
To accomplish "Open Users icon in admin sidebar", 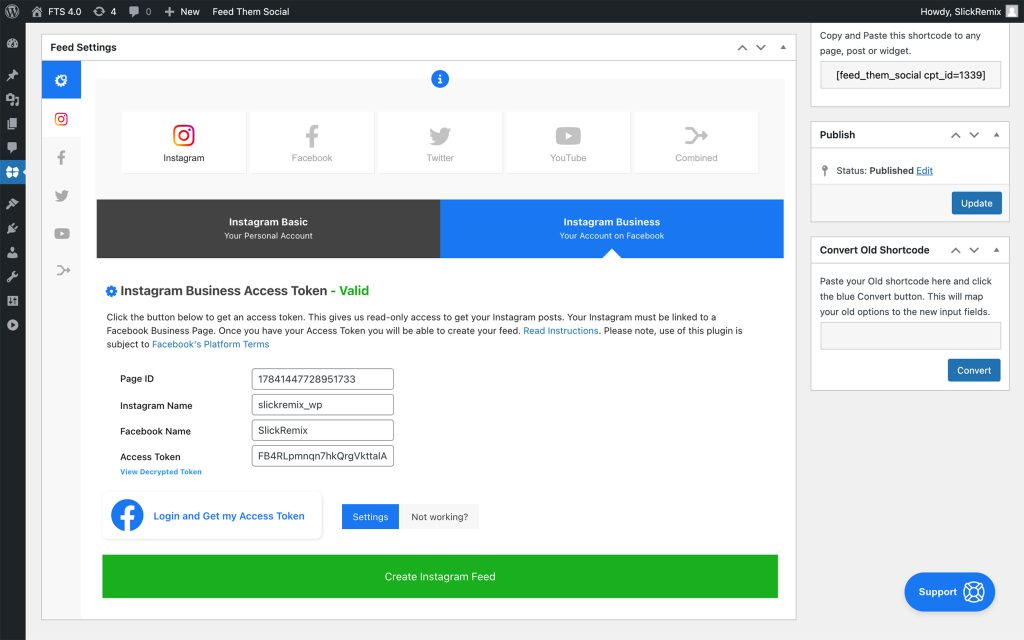I will tap(12, 252).
